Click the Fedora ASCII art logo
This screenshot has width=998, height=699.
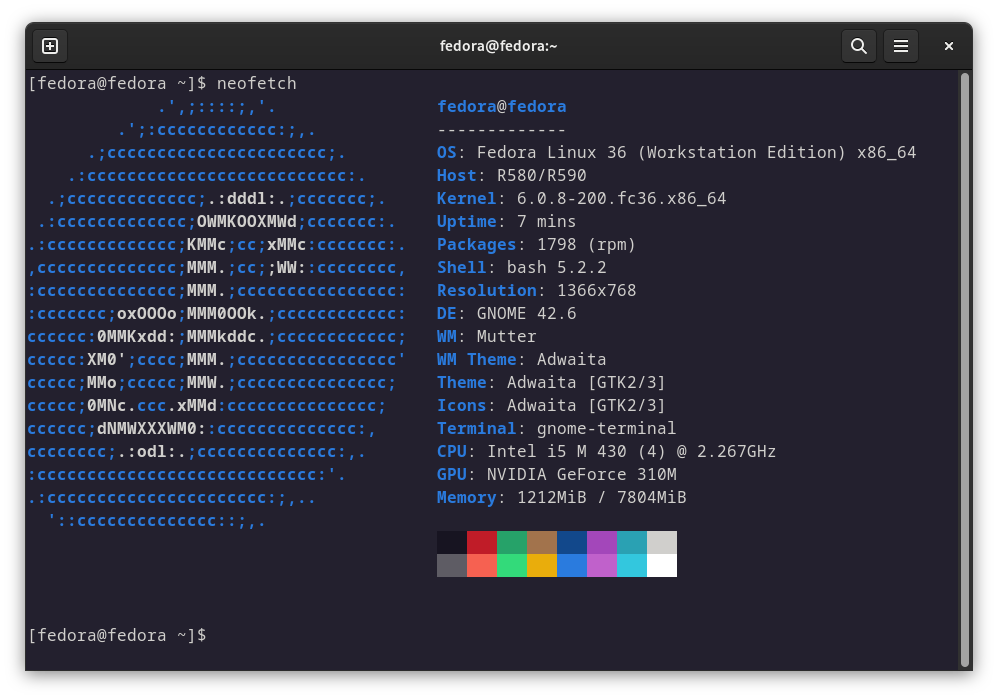click(x=216, y=313)
